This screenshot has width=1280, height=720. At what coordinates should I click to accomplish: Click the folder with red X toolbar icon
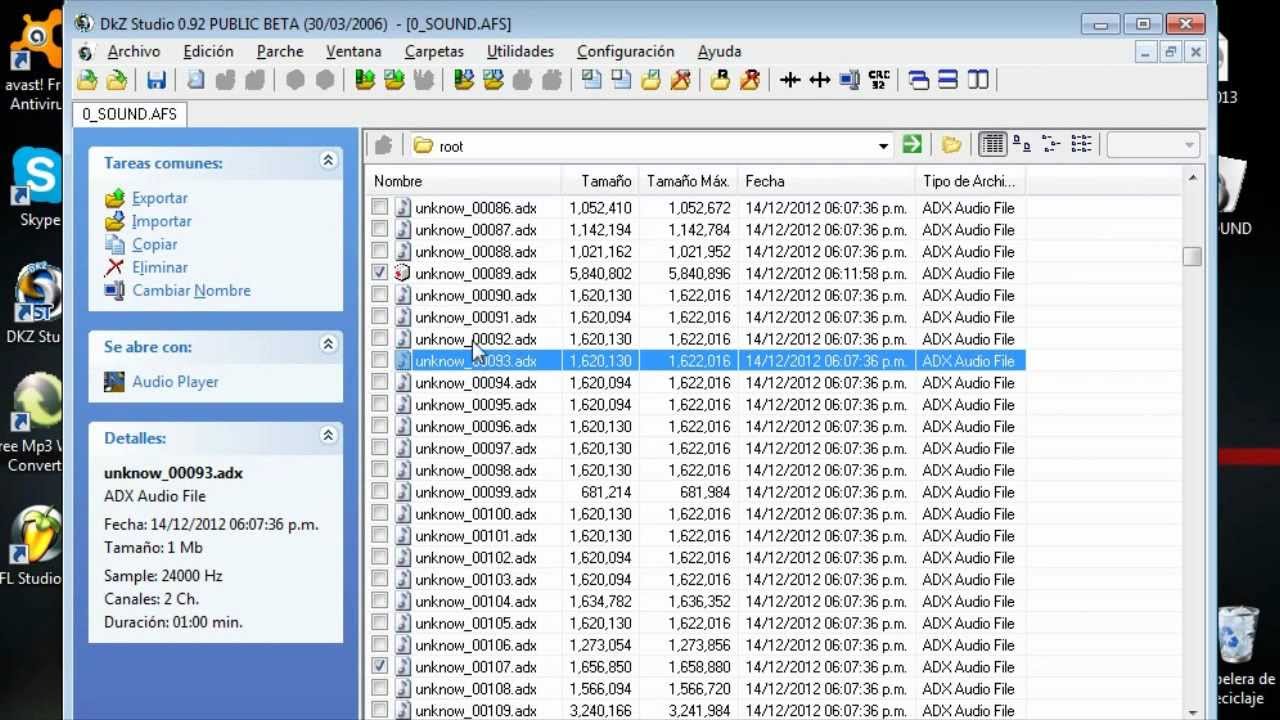[681, 80]
